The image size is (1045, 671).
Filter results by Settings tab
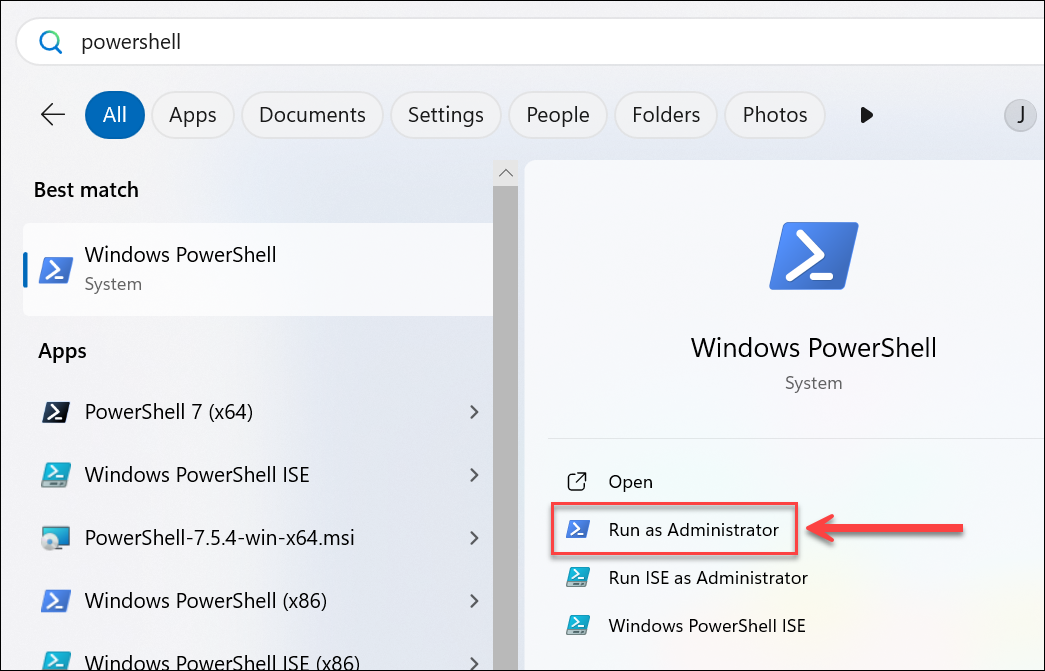445,115
